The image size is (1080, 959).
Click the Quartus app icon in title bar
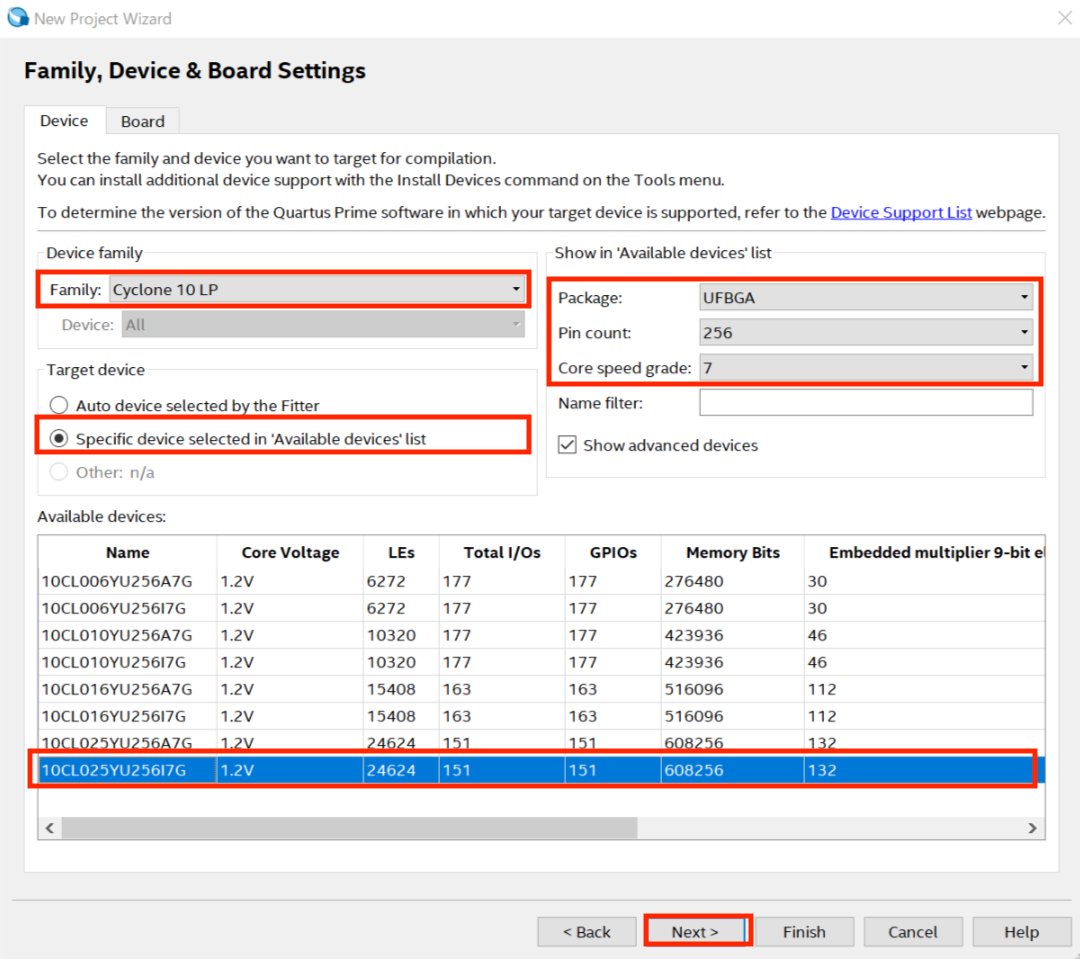17,18
